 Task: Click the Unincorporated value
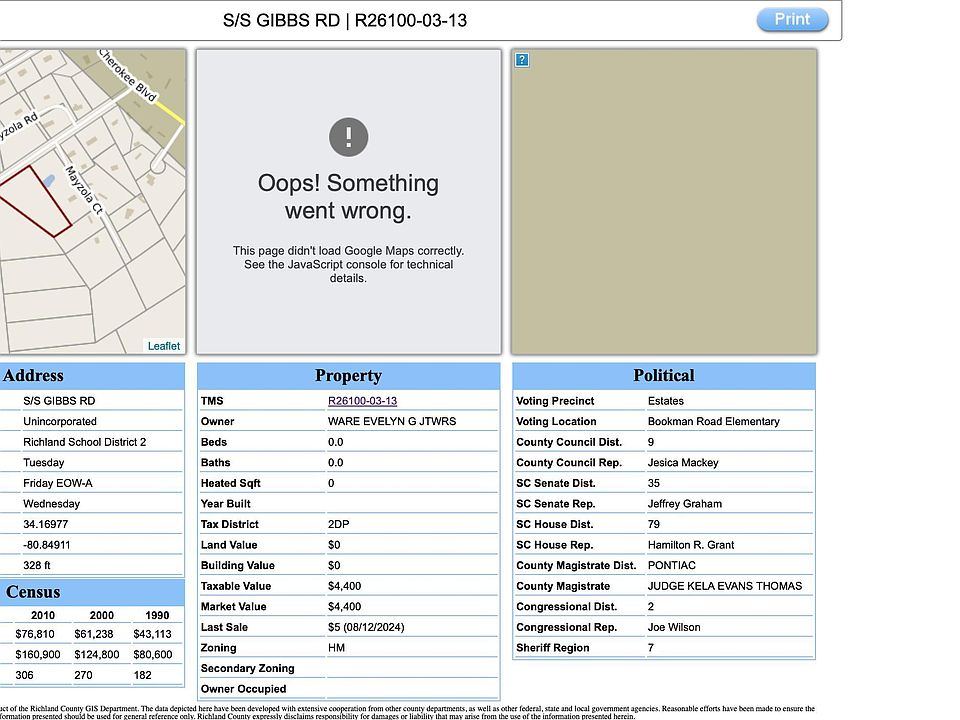(60, 422)
